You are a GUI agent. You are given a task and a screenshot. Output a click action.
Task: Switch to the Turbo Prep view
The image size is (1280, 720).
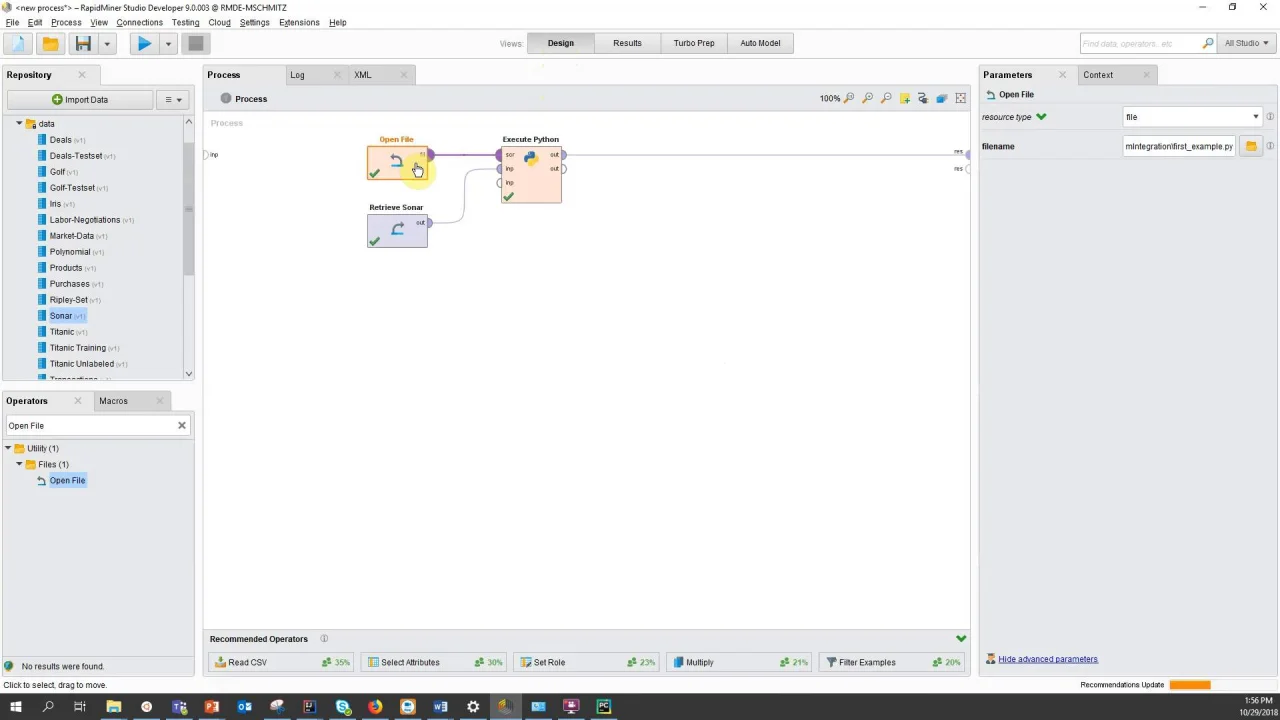[694, 43]
